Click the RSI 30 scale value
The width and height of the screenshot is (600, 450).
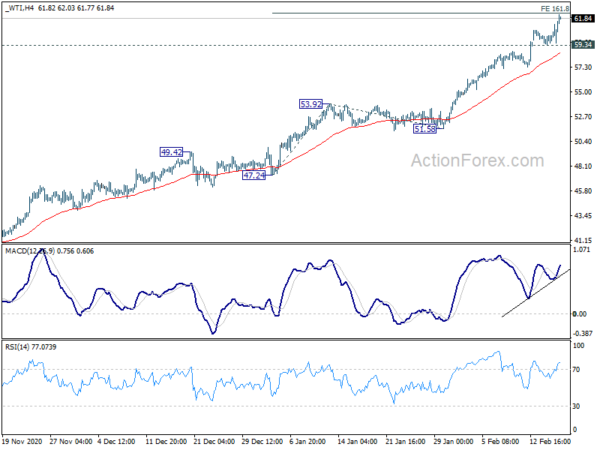576,406
